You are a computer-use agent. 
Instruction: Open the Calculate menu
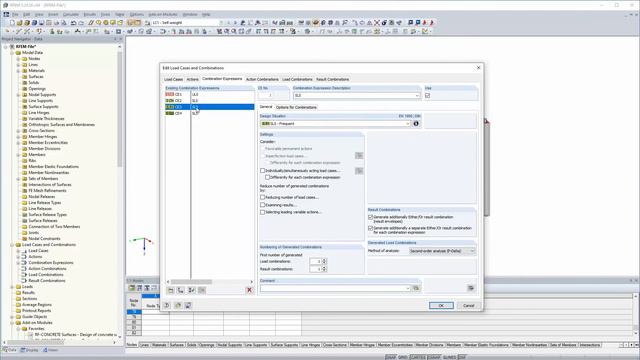(x=70, y=14)
